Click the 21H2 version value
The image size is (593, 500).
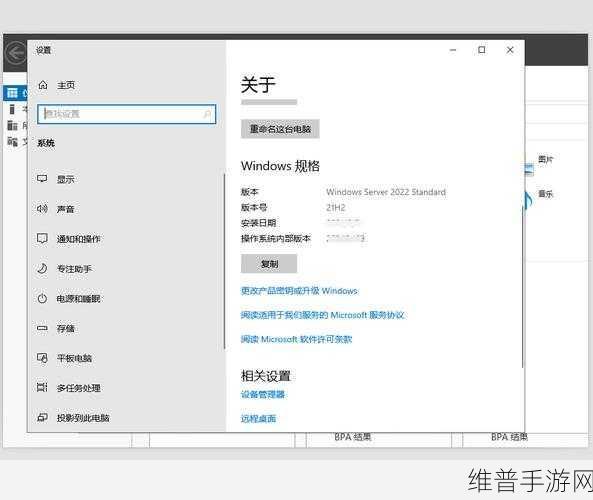(336, 207)
